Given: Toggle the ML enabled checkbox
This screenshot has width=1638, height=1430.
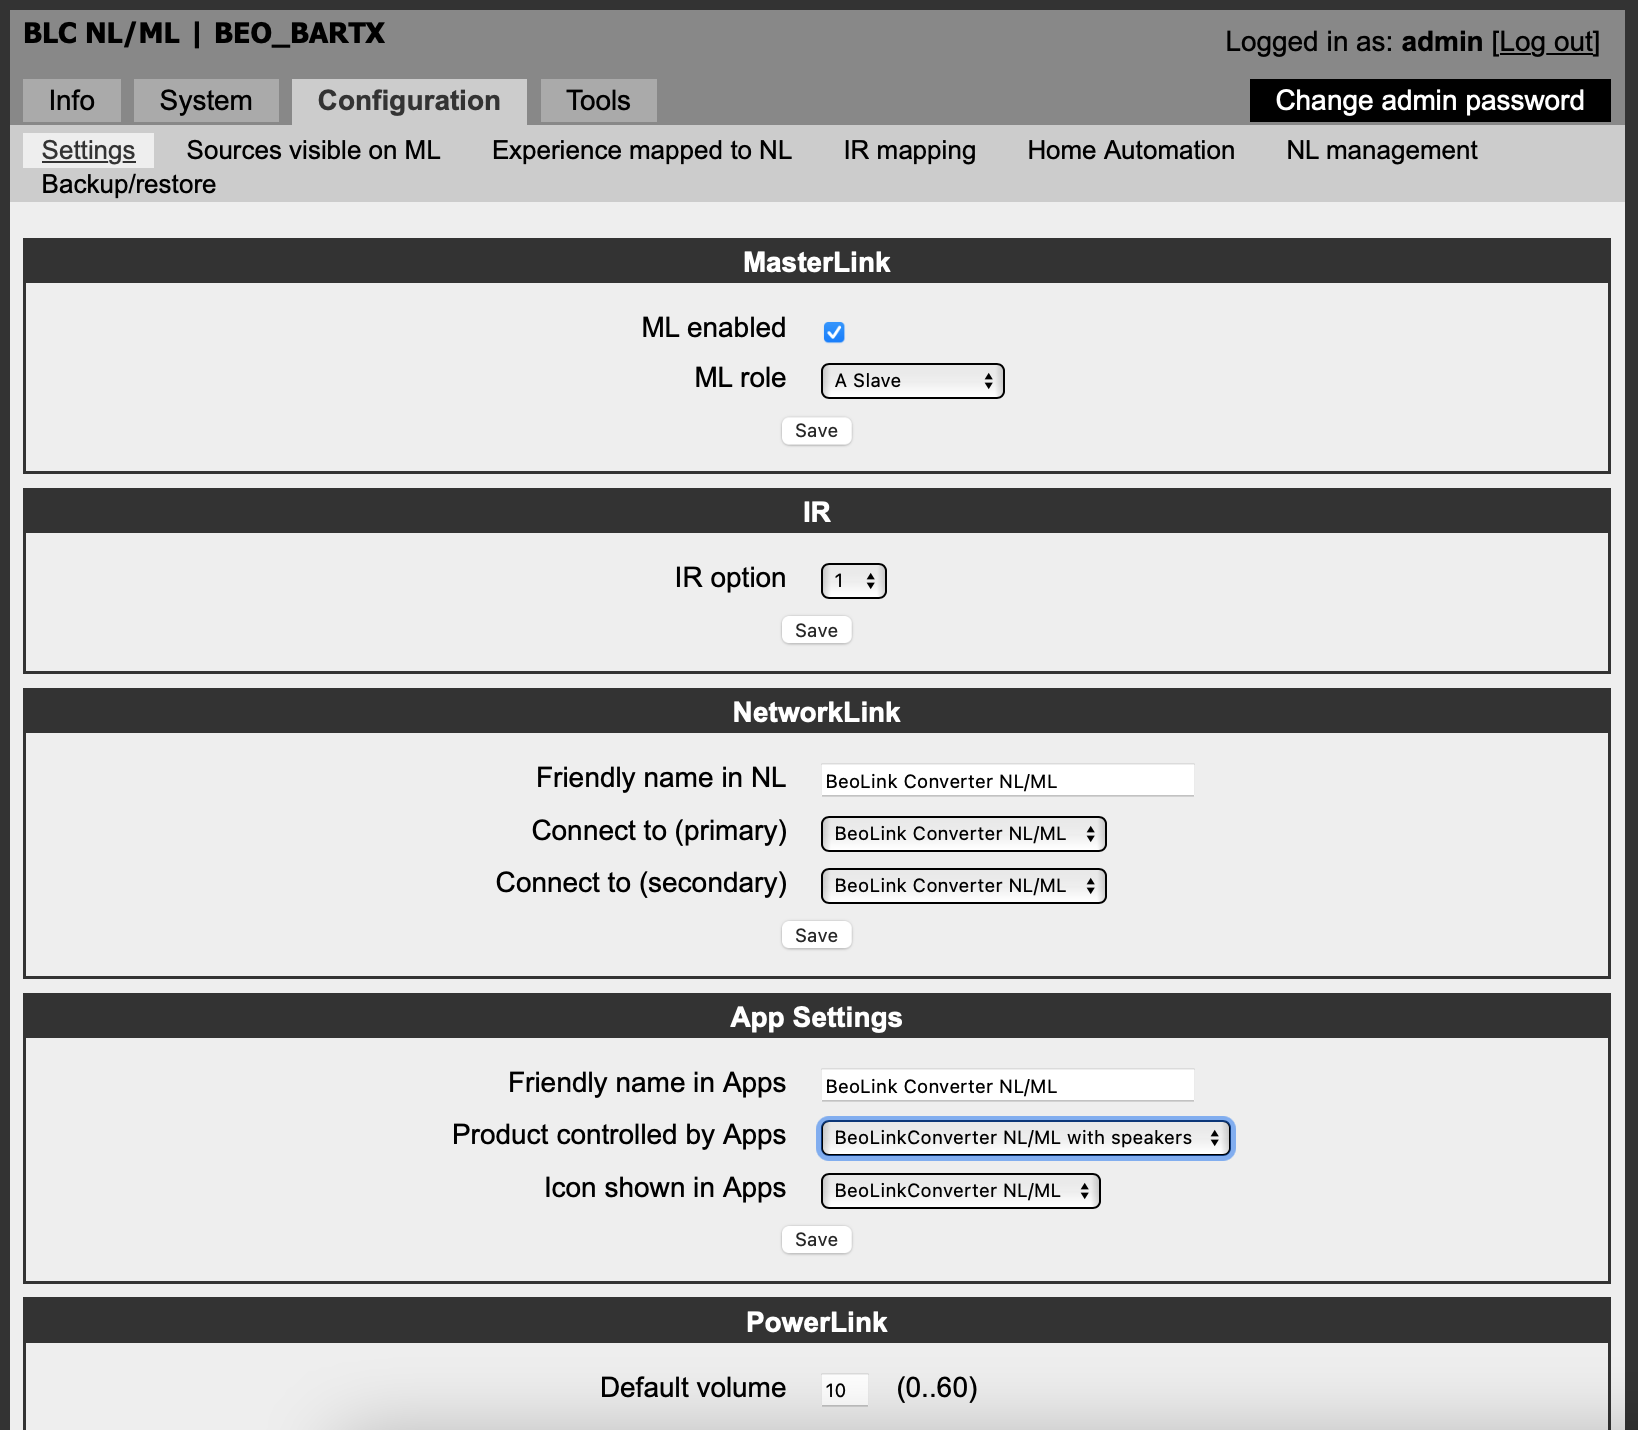Looking at the screenshot, I should [834, 332].
